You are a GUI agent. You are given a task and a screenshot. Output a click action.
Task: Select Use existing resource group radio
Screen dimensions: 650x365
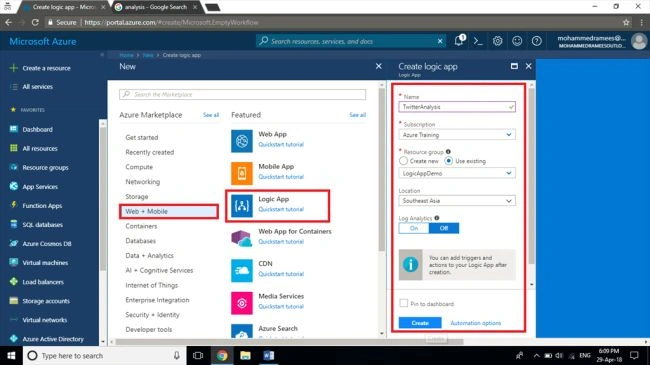click(x=449, y=161)
